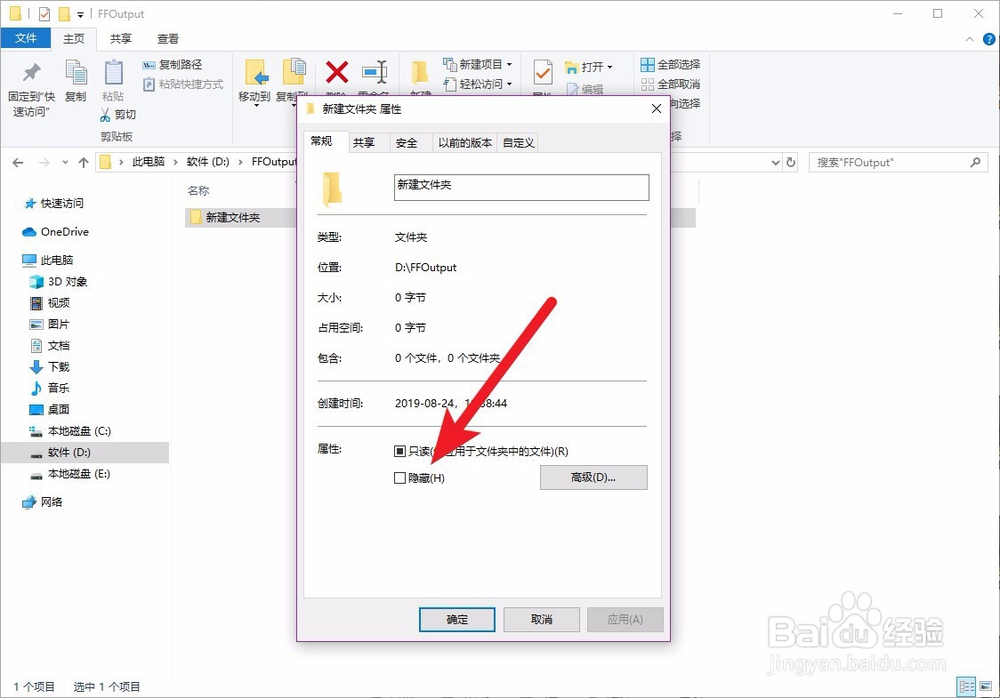Click the 确定 OK button
1000x698 pixels.
[457, 620]
